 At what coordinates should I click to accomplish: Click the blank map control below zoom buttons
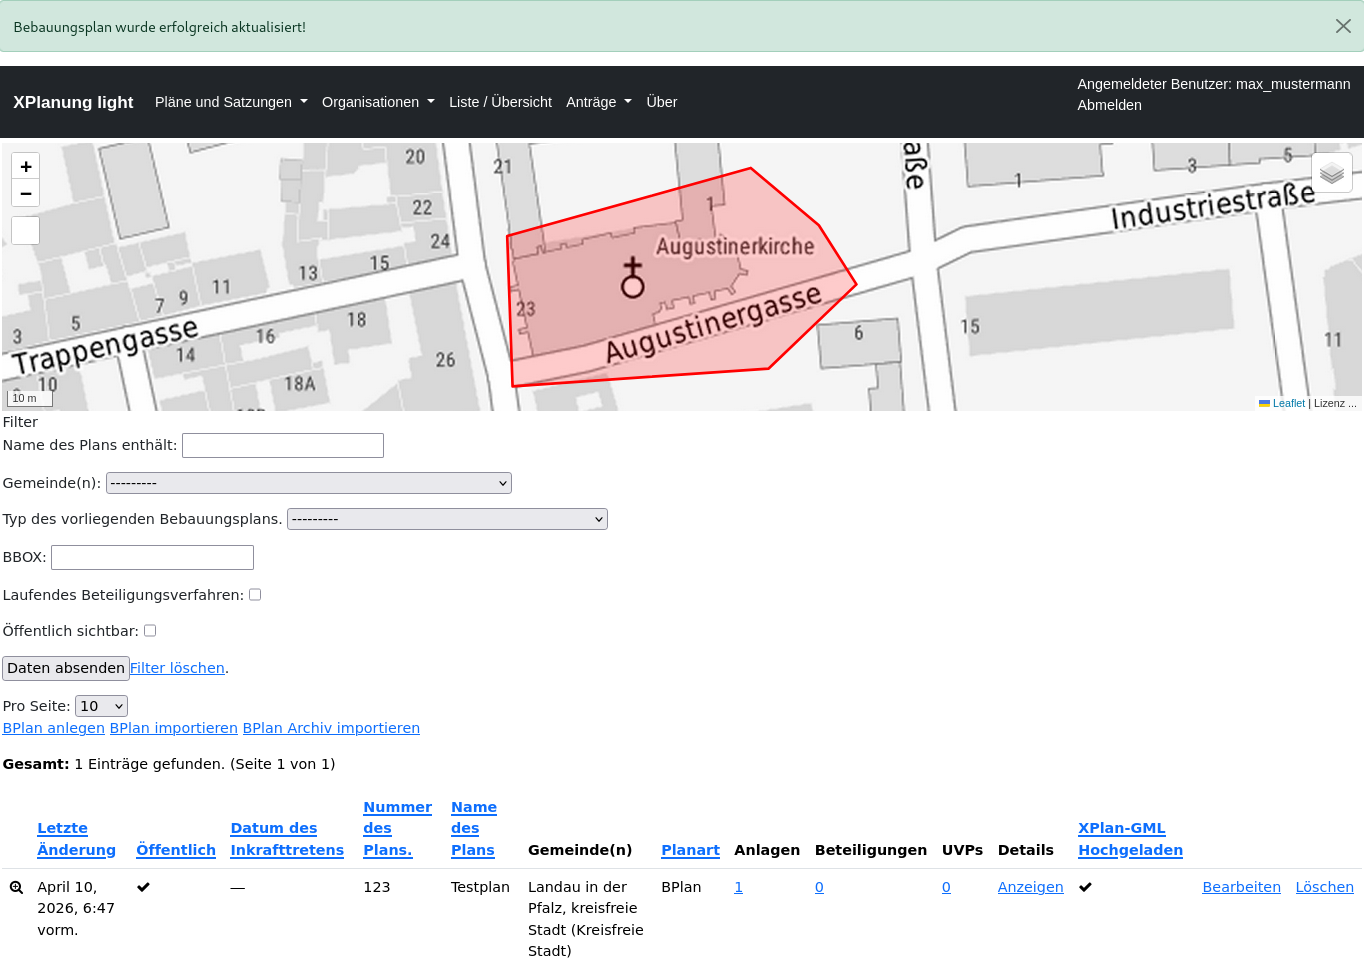[26, 231]
